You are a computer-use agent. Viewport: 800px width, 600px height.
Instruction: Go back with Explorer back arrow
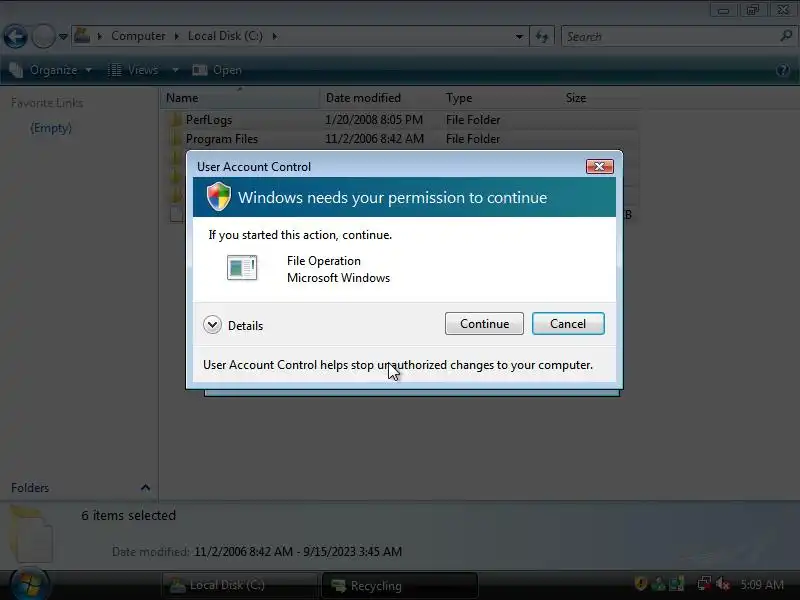pyautogui.click(x=15, y=36)
